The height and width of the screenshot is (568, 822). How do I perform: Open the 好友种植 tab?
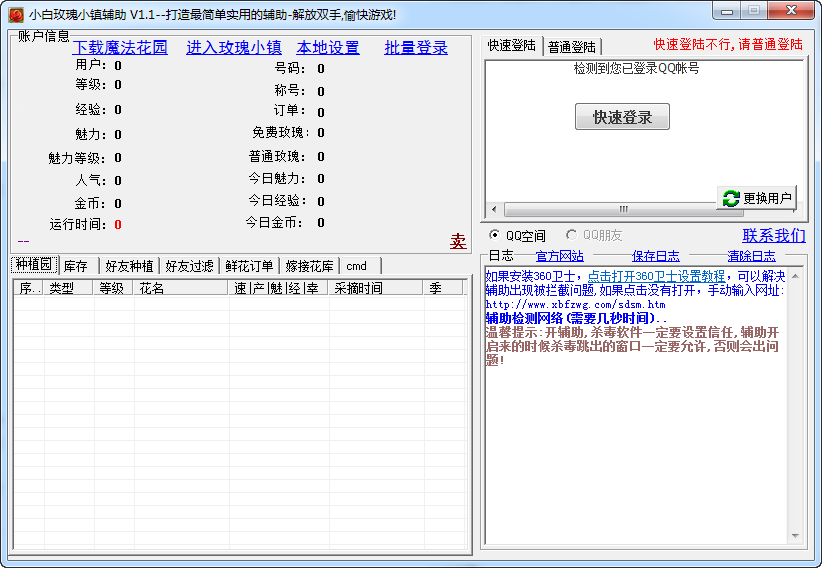[x=130, y=266]
